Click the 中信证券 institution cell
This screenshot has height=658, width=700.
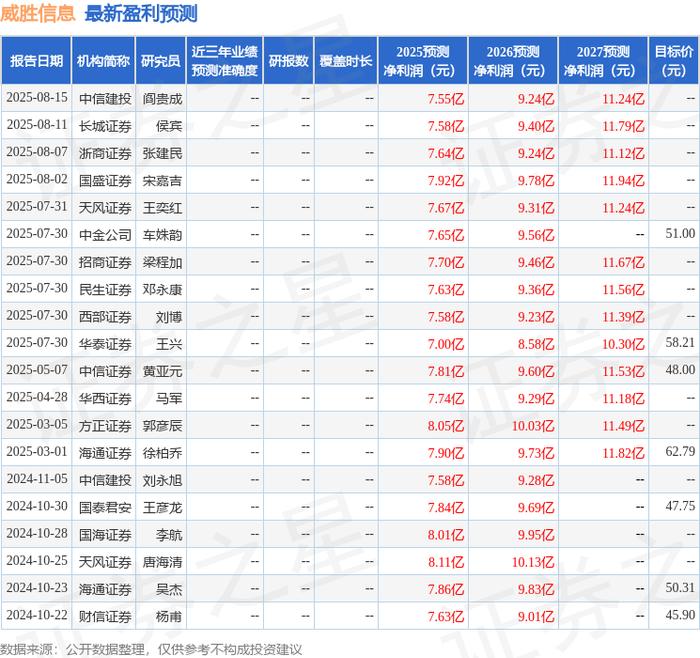pyautogui.click(x=105, y=371)
